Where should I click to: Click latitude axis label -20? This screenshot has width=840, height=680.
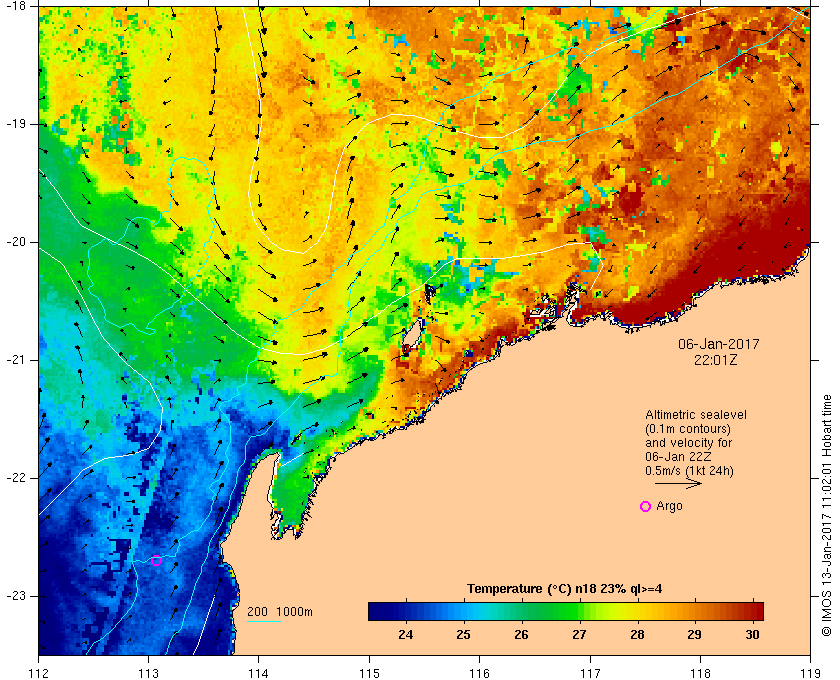[x=16, y=242]
